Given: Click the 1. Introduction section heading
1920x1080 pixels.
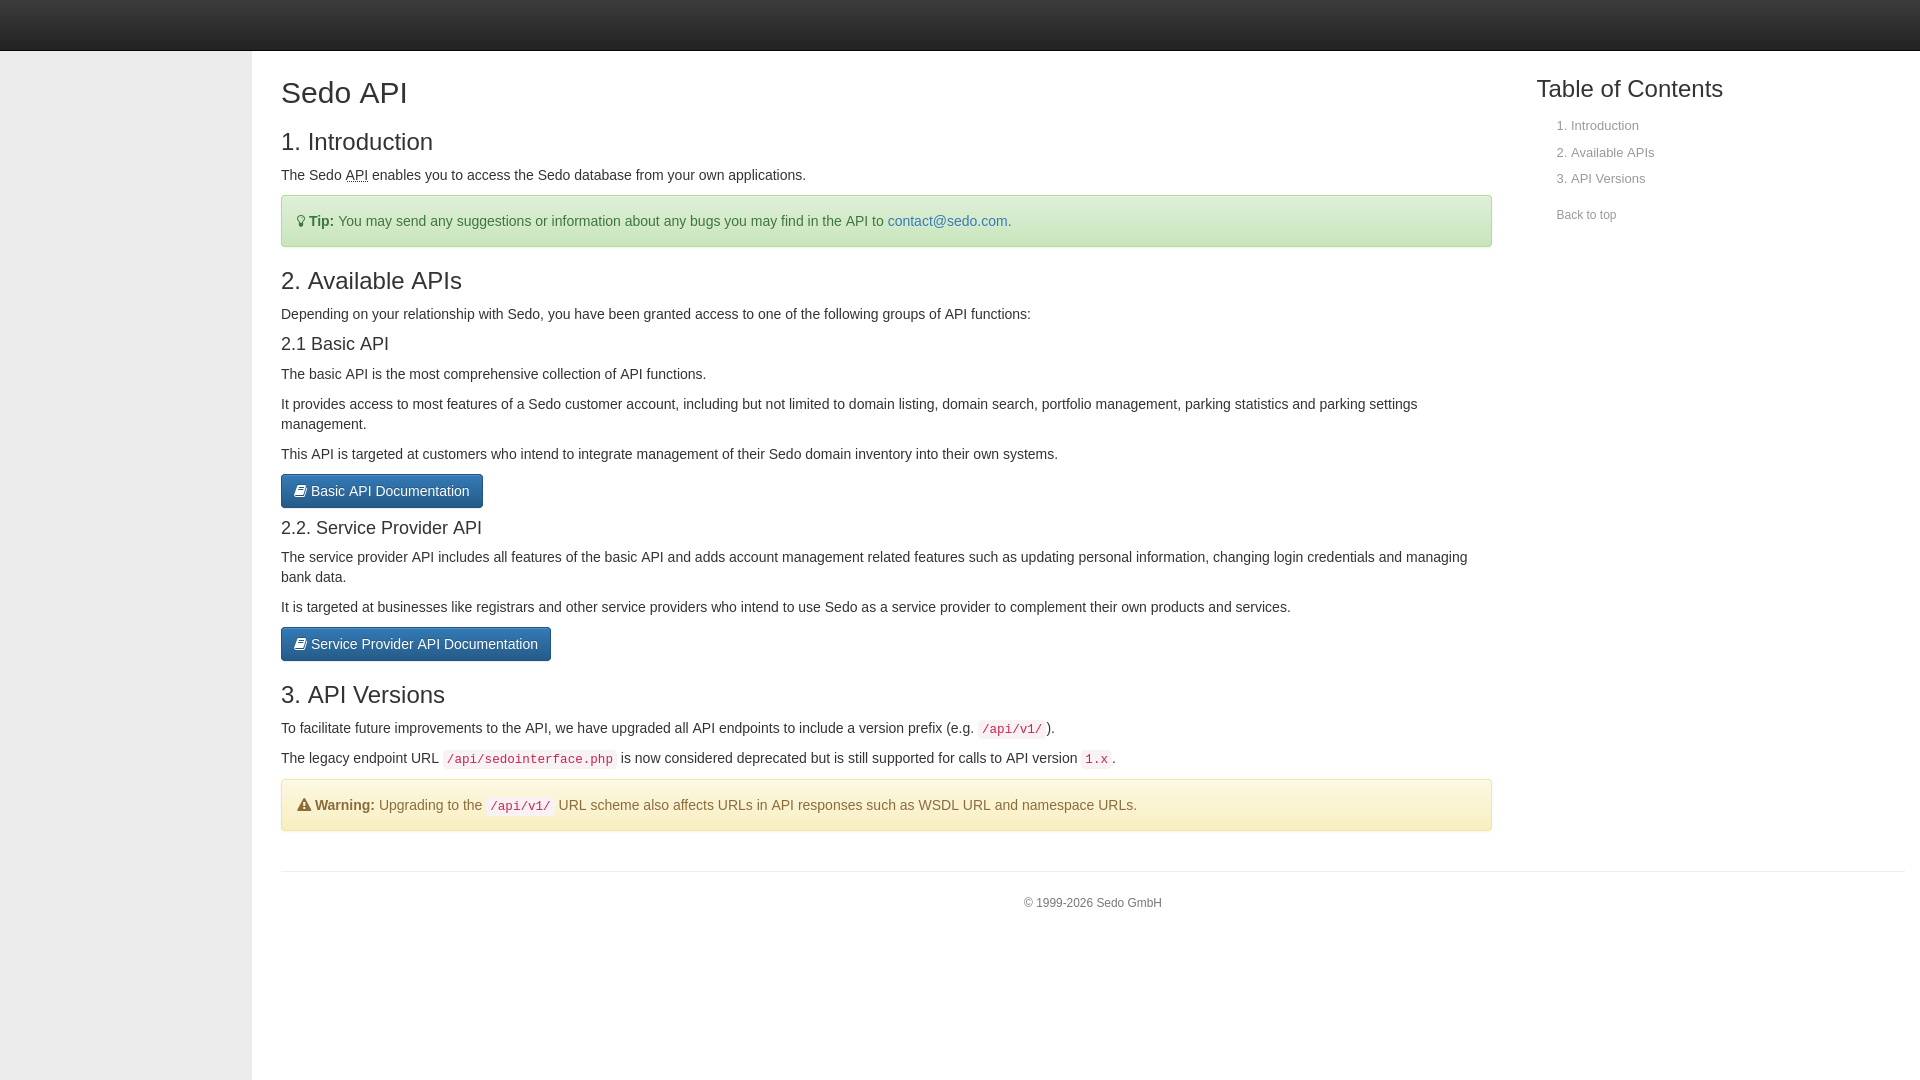Looking at the screenshot, I should (357, 142).
